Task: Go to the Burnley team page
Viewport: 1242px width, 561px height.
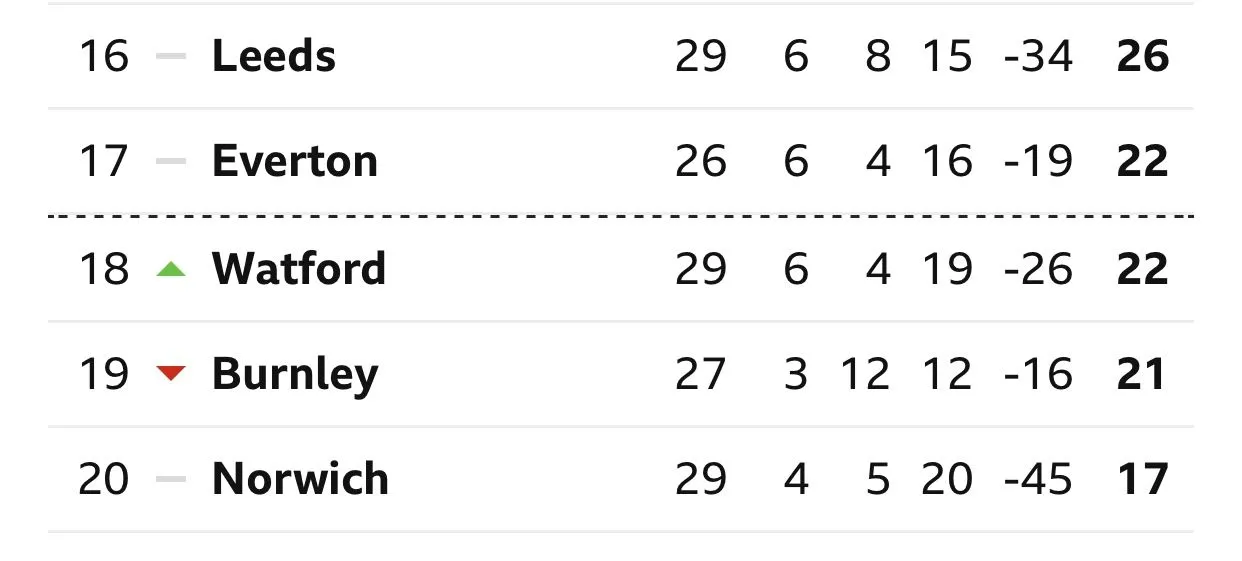Action: click(x=294, y=374)
